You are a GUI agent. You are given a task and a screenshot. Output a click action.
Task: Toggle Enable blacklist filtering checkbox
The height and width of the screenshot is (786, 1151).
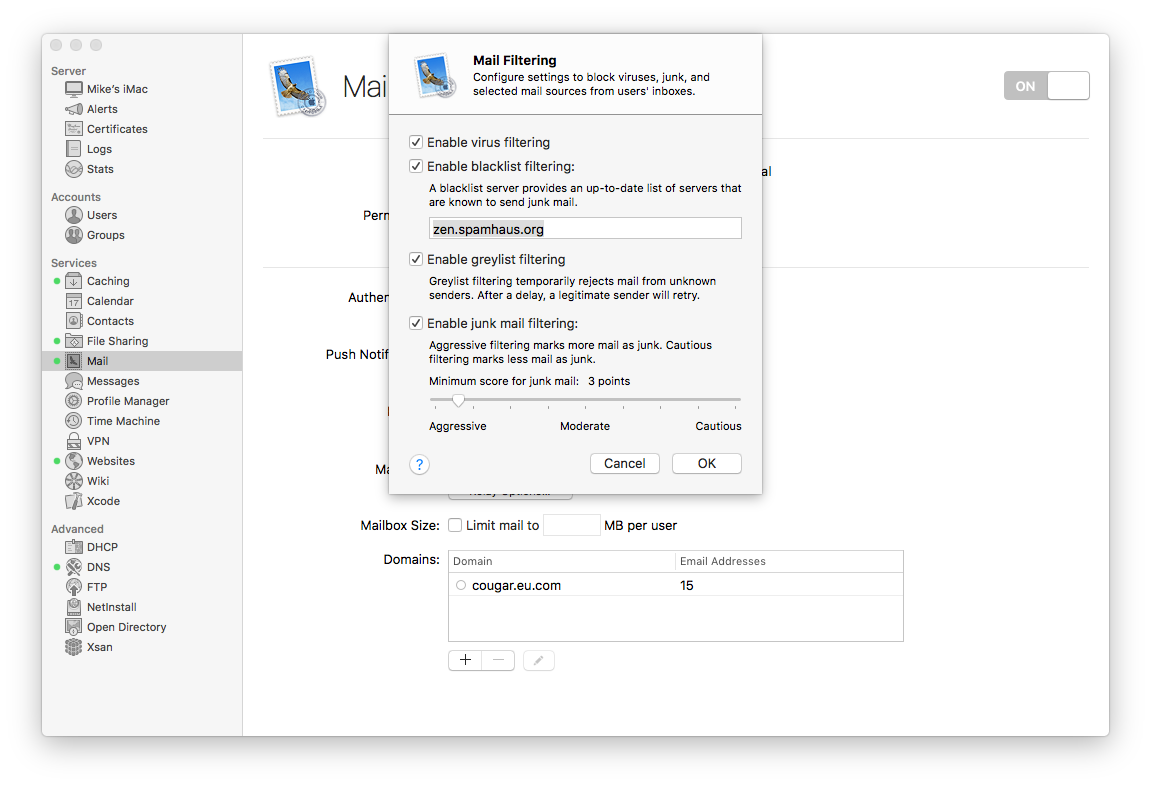pyautogui.click(x=416, y=166)
